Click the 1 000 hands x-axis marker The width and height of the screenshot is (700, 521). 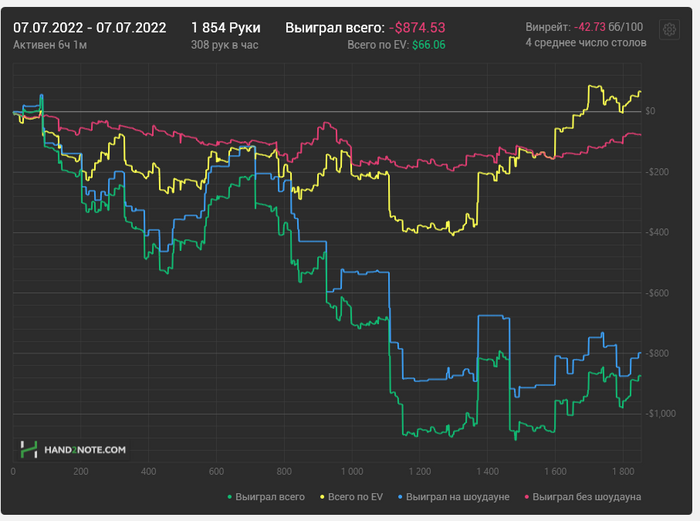point(352,471)
